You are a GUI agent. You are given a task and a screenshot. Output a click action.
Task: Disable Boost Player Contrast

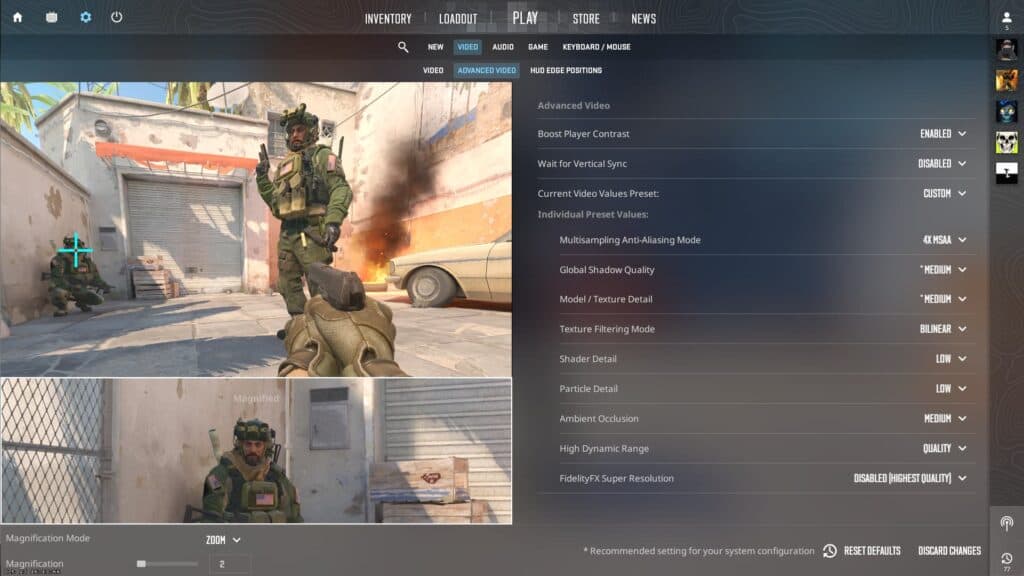tap(940, 134)
